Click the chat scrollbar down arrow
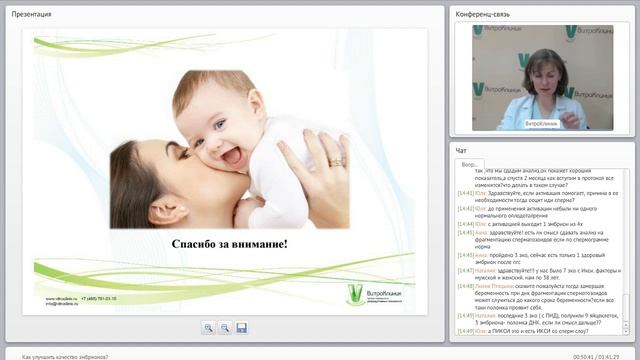This screenshot has height=360, width=640. pyautogui.click(x=626, y=331)
